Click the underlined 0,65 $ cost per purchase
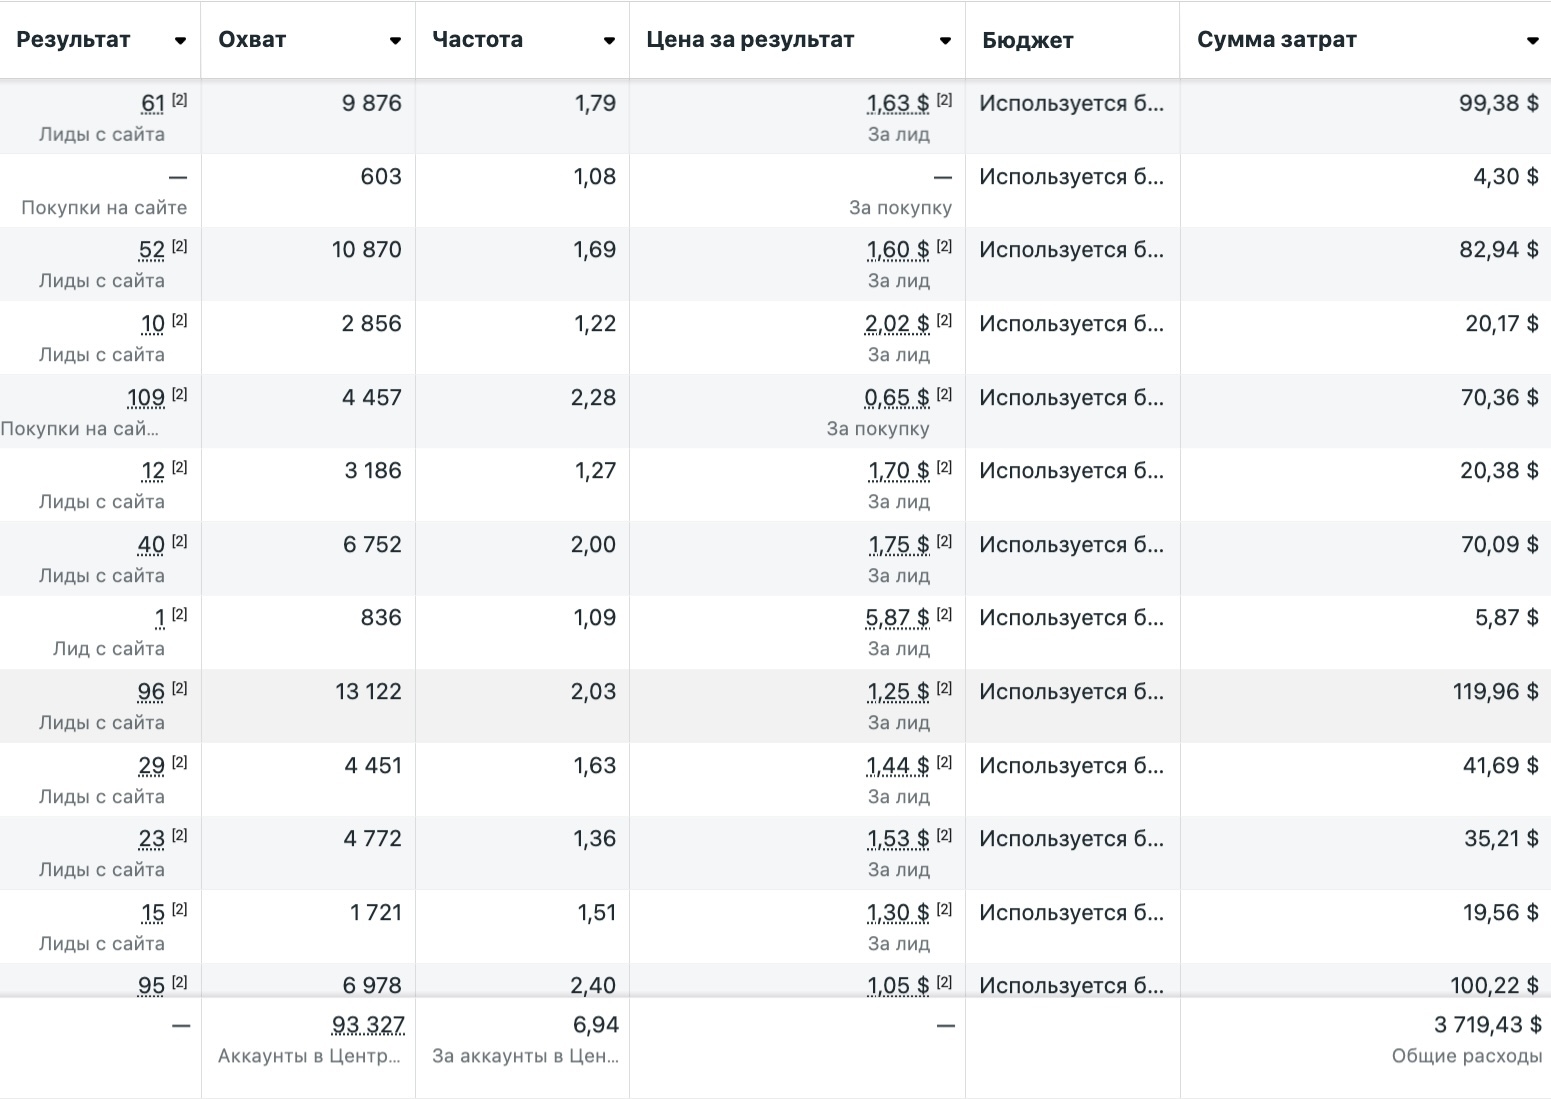The width and height of the screenshot is (1551, 1099). click(x=896, y=398)
